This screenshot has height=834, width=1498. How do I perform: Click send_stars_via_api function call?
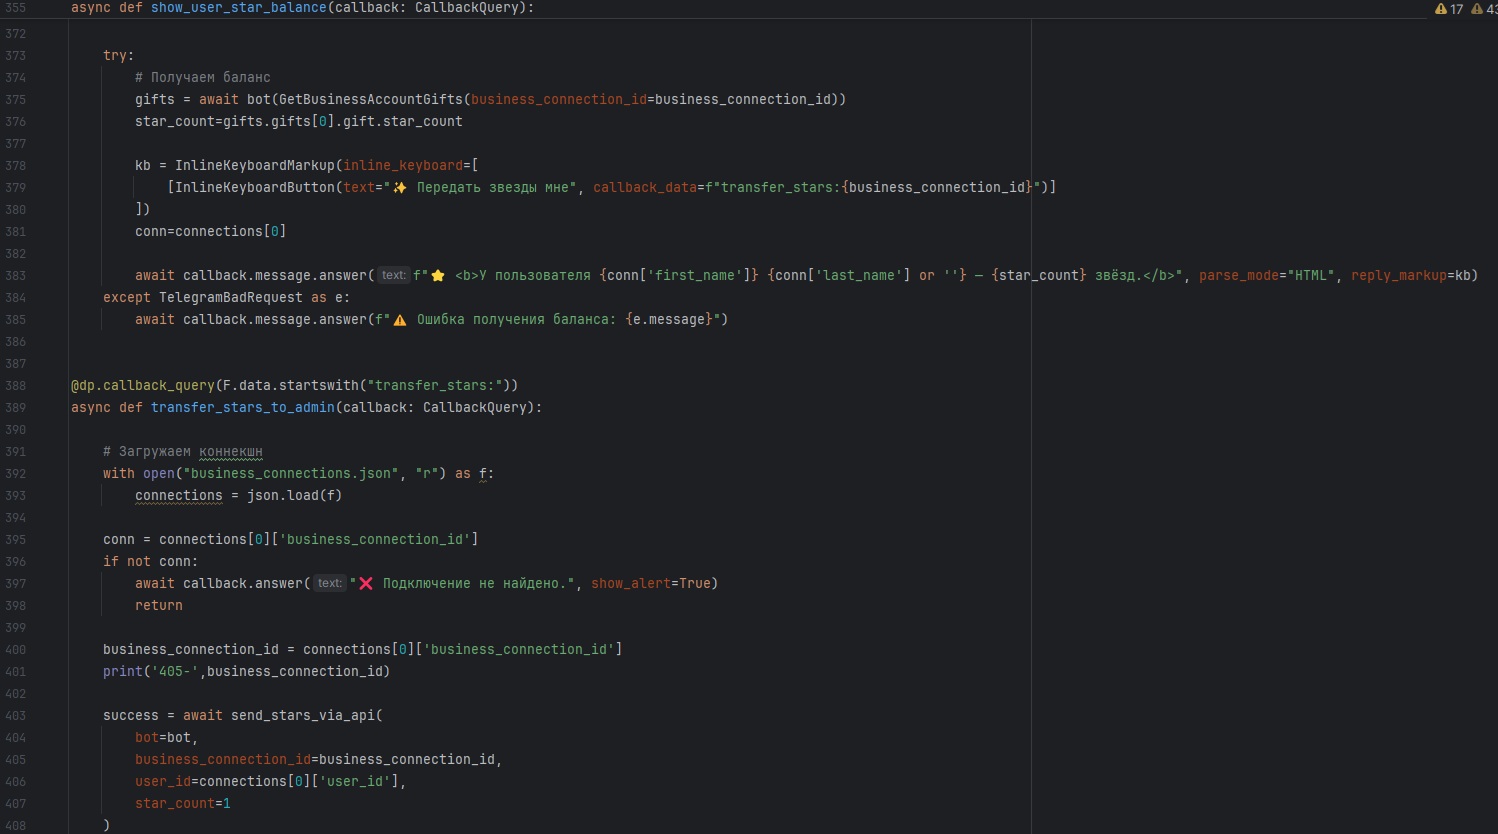(x=303, y=715)
